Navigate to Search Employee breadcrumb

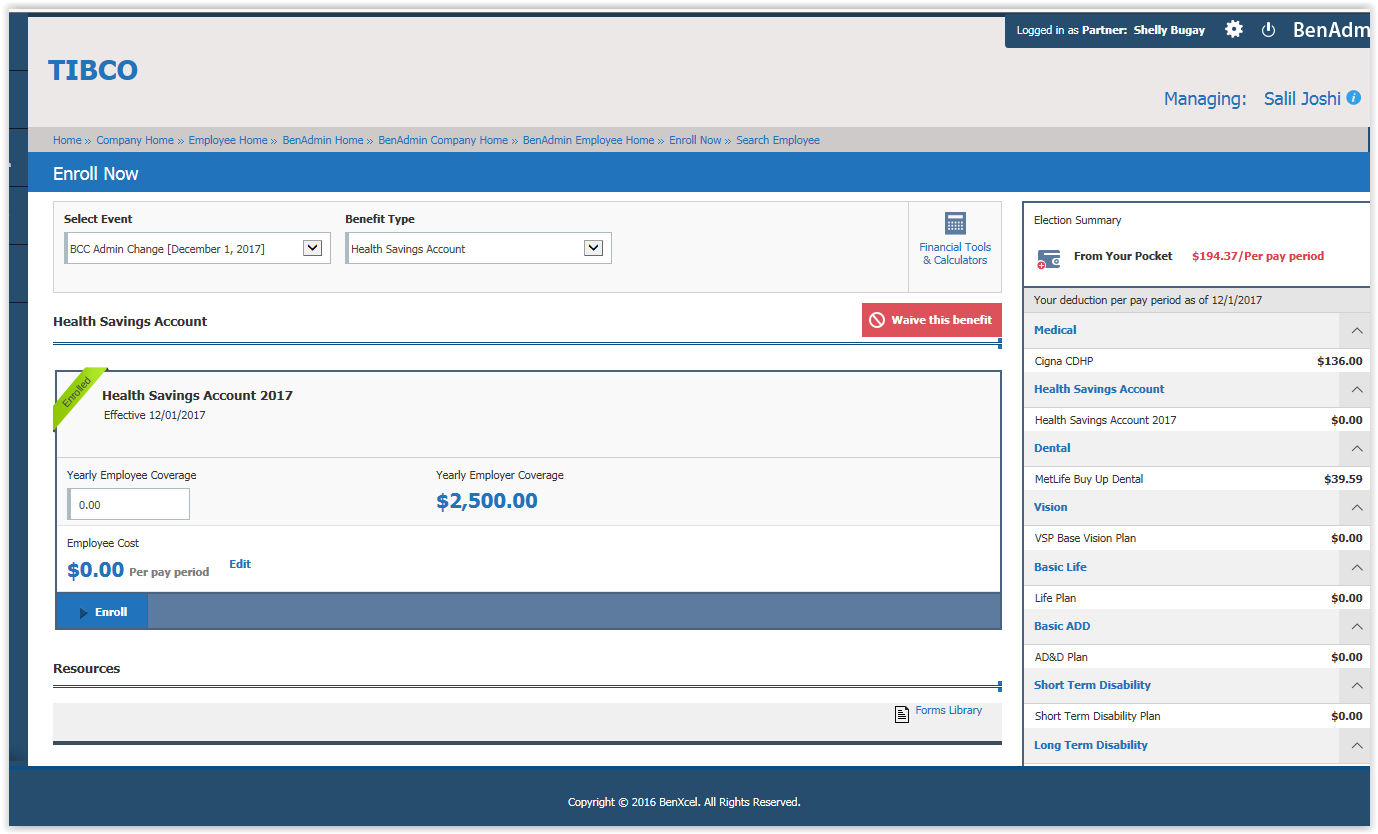tap(777, 141)
